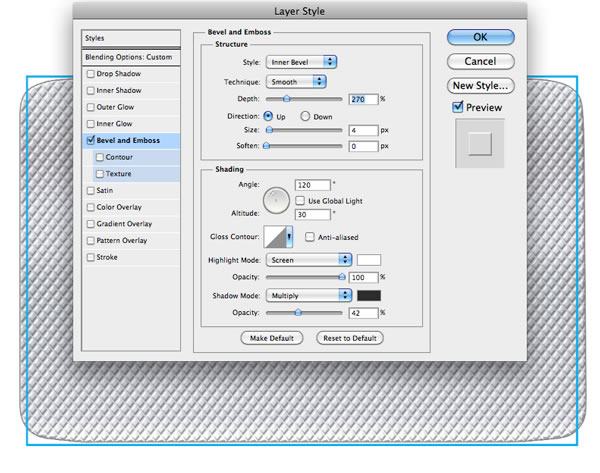Open the Style dropdown showing Inner Bevel
The height and width of the screenshot is (473, 600).
[x=301, y=62]
